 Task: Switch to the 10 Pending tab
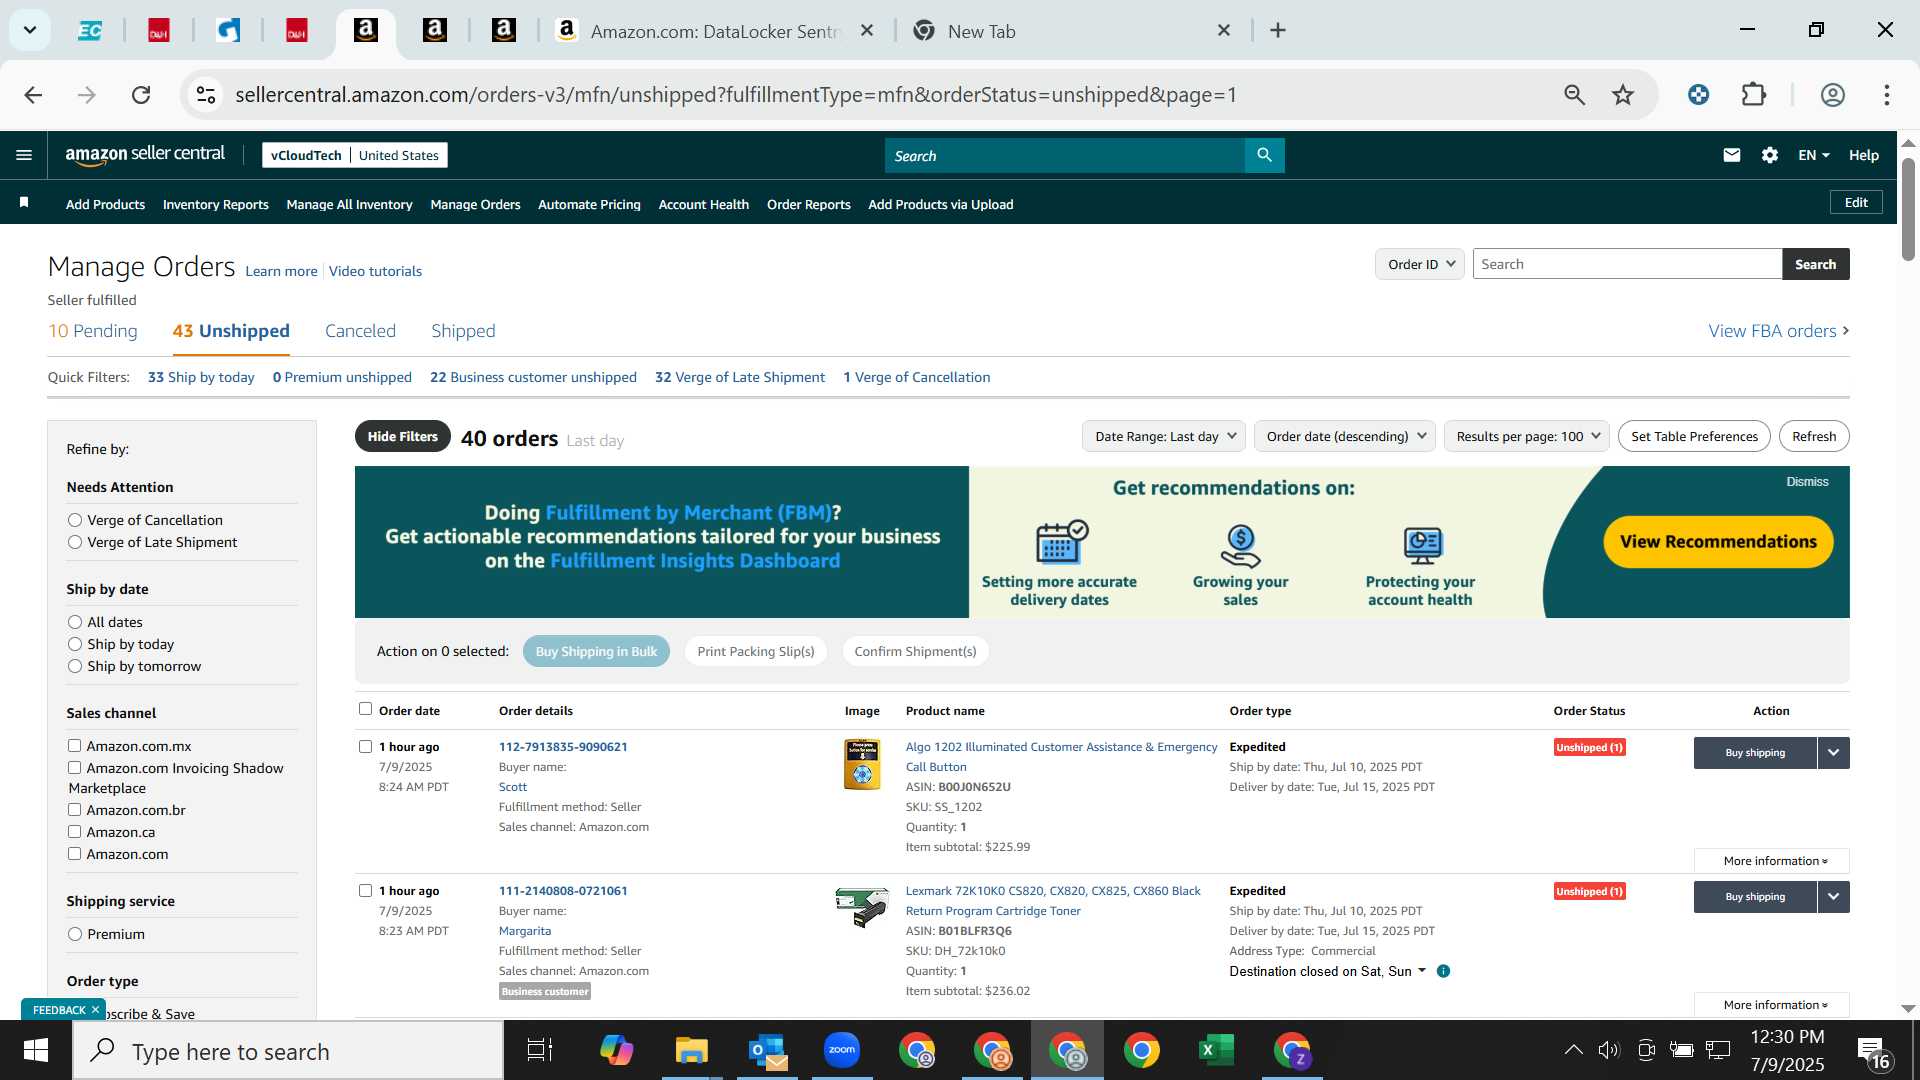click(x=93, y=331)
